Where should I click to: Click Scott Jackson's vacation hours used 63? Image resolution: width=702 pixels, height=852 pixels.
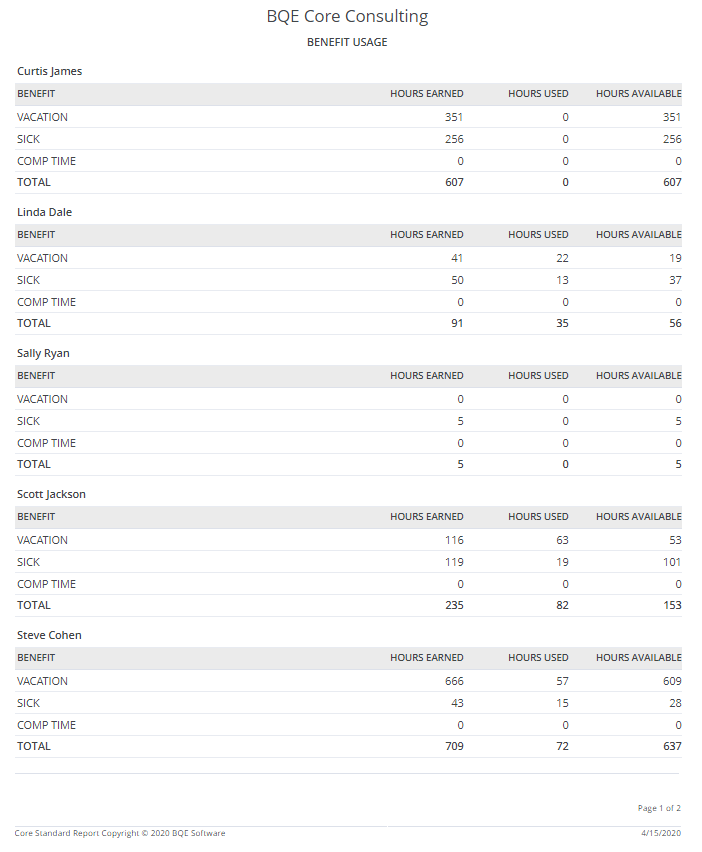(x=562, y=540)
